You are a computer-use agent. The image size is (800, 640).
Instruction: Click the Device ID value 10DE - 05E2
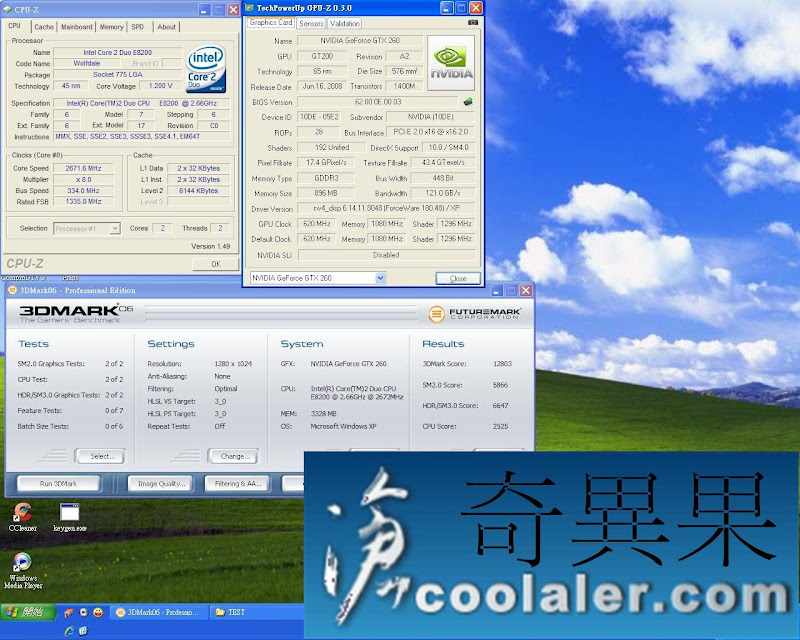319,117
